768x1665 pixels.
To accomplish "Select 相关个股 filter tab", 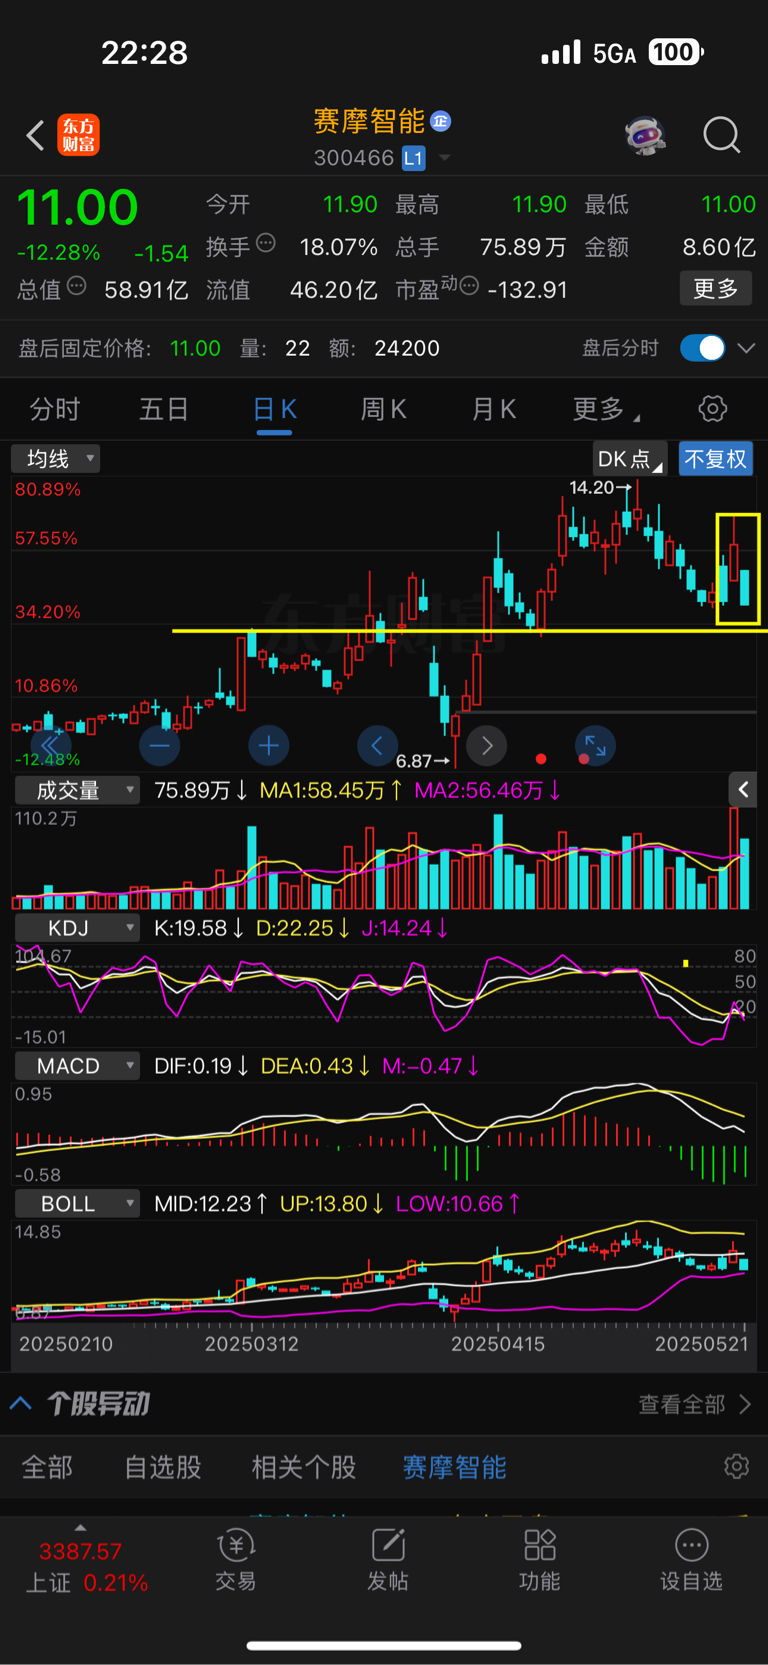I will pyautogui.click(x=304, y=1467).
